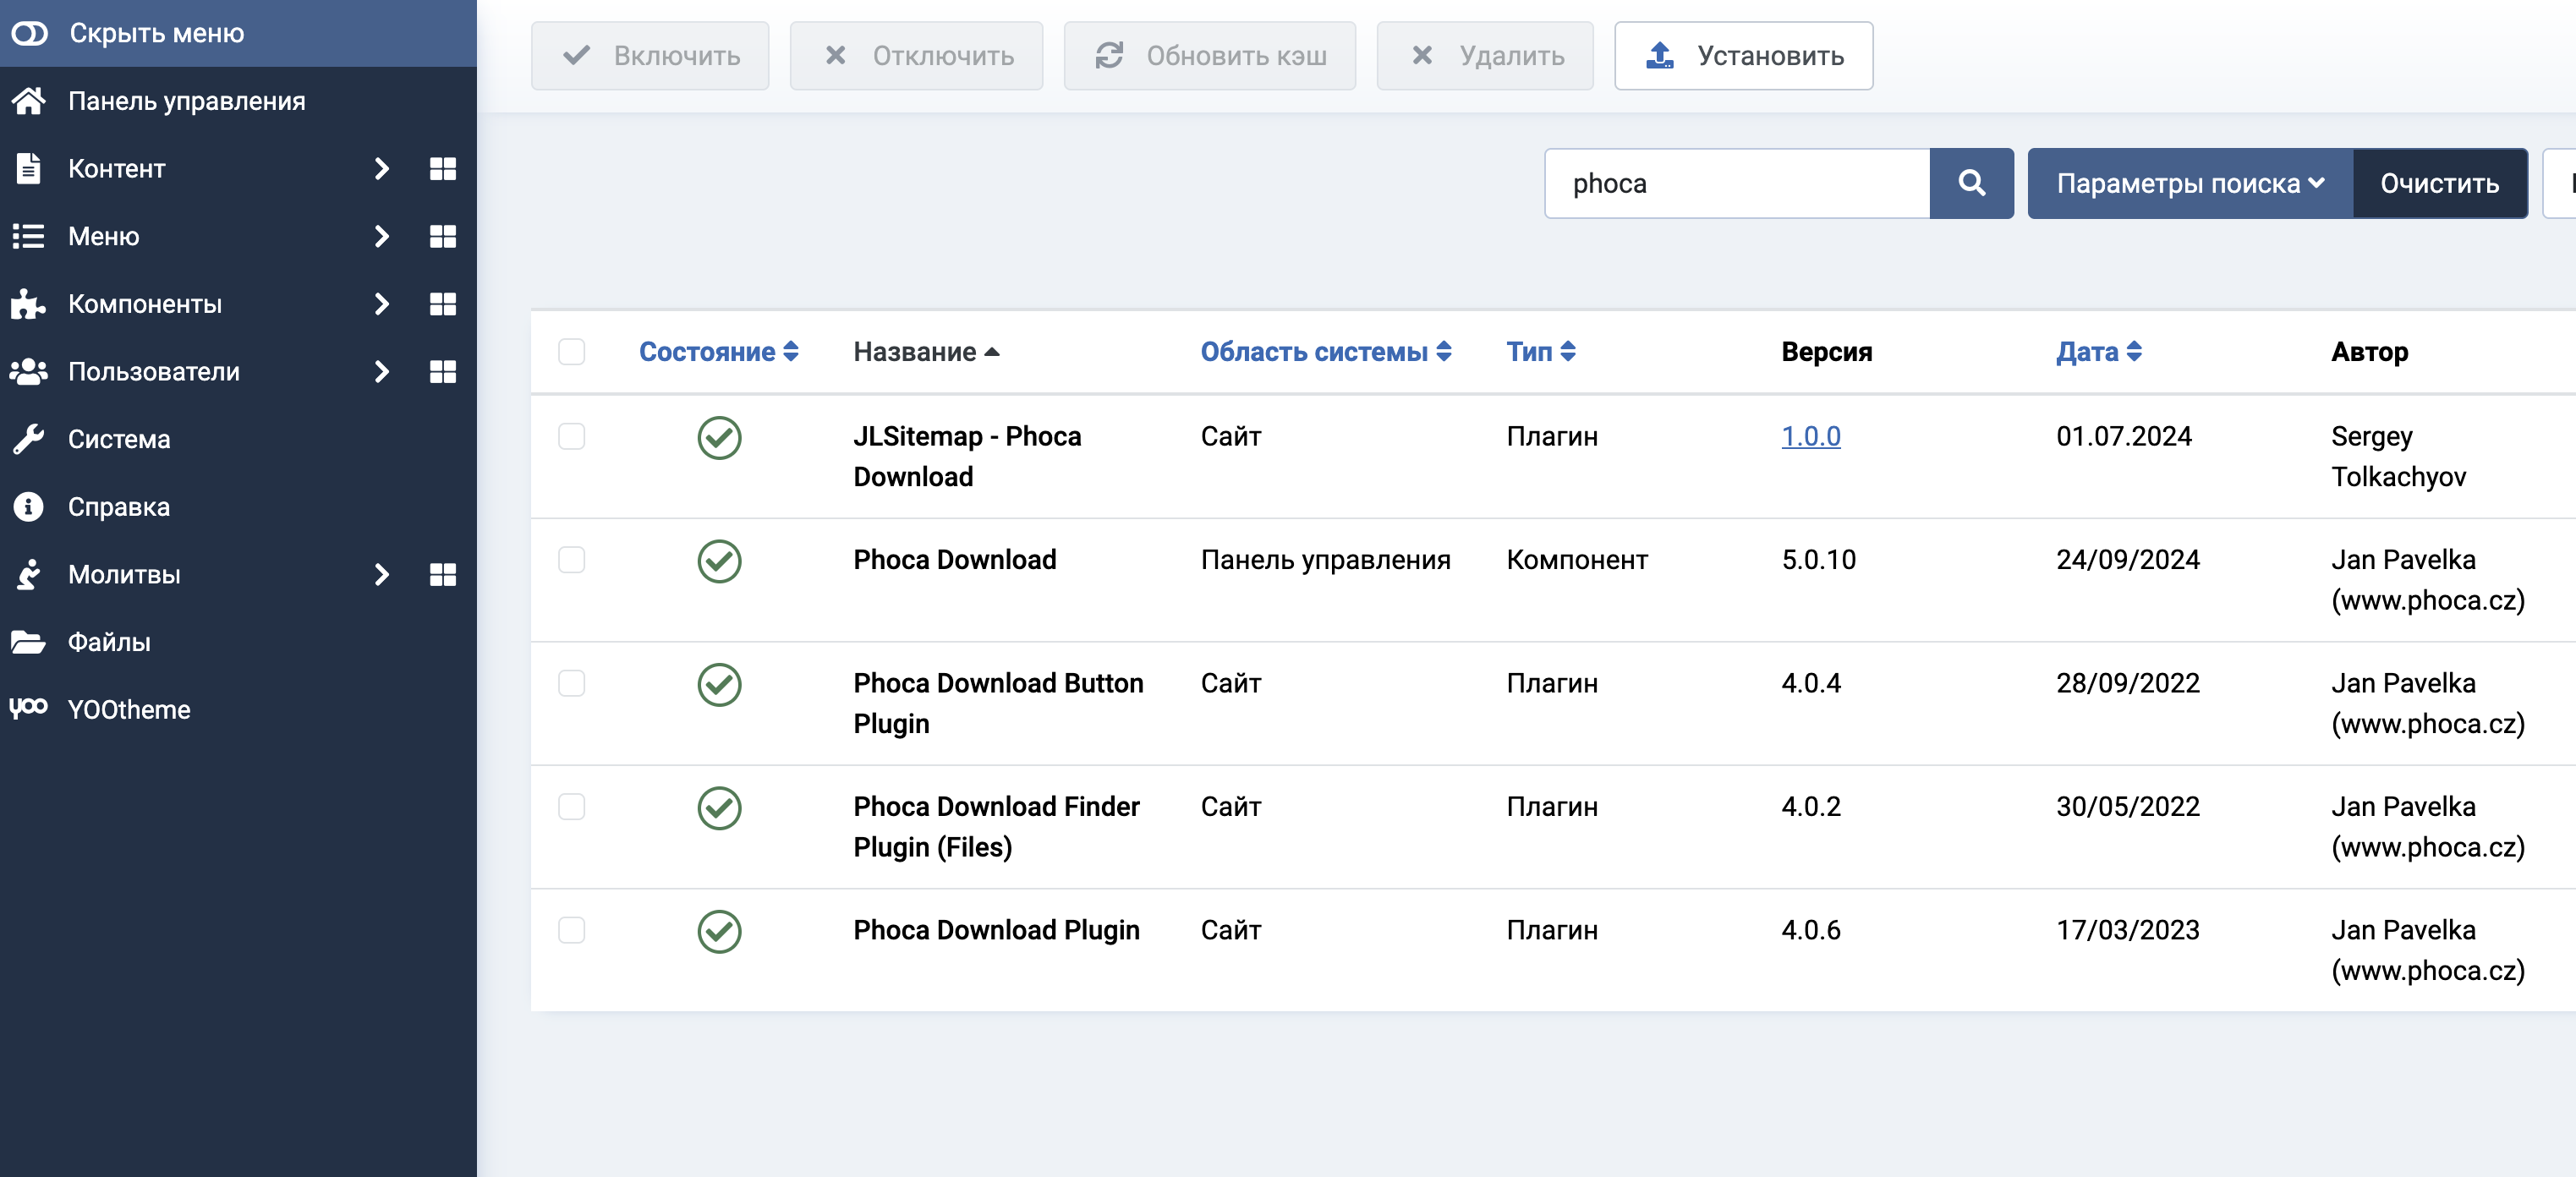The image size is (2576, 1177).
Task: Click the search field containing phoca
Action: pyautogui.click(x=1737, y=183)
